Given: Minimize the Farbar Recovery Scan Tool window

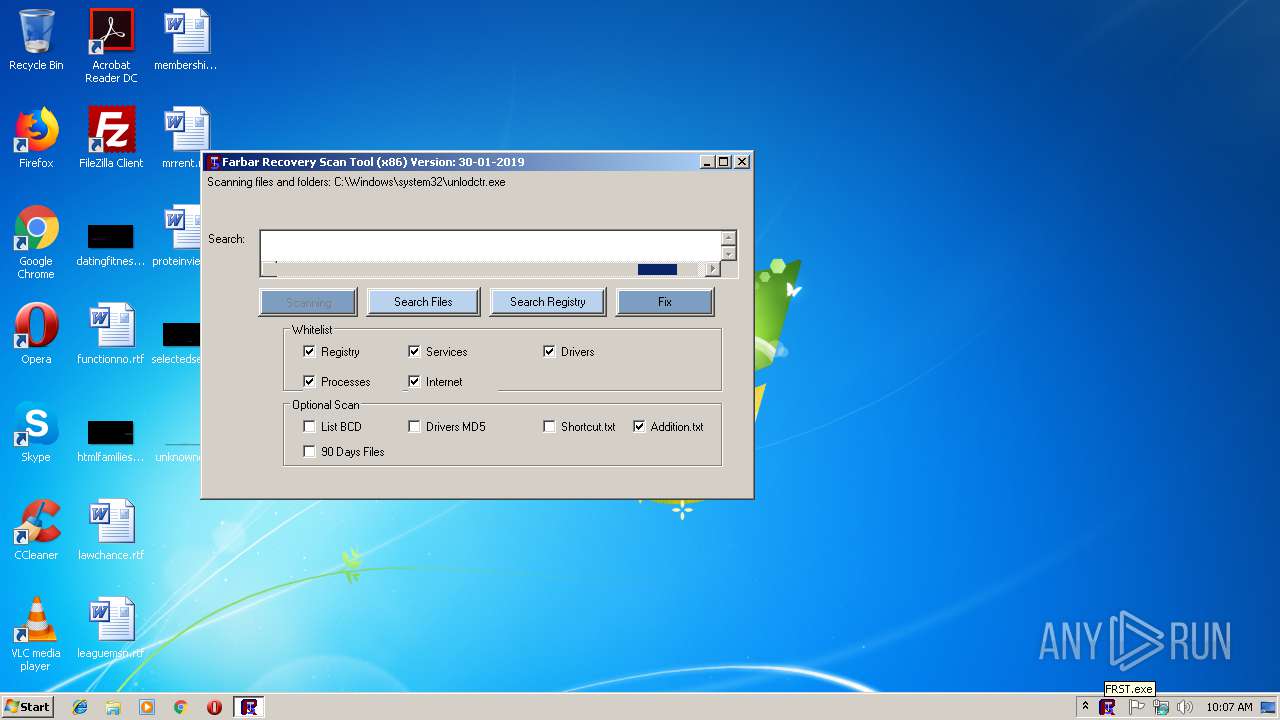Looking at the screenshot, I should pyautogui.click(x=707, y=162).
